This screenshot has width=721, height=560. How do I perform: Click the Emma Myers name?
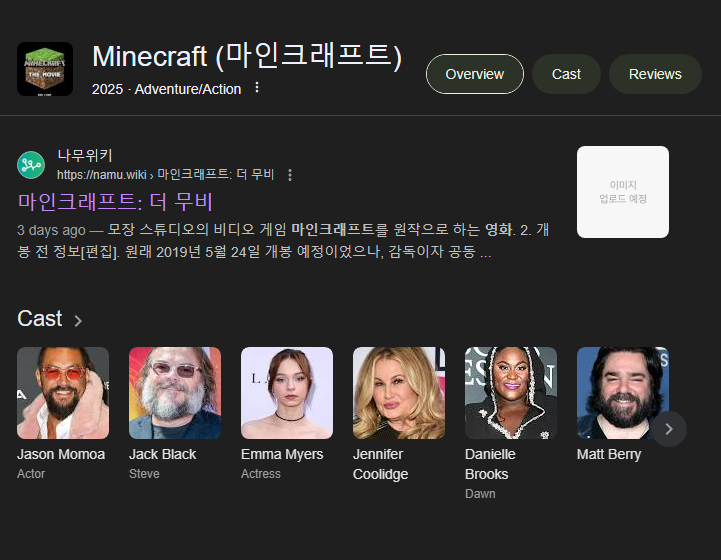(x=282, y=454)
